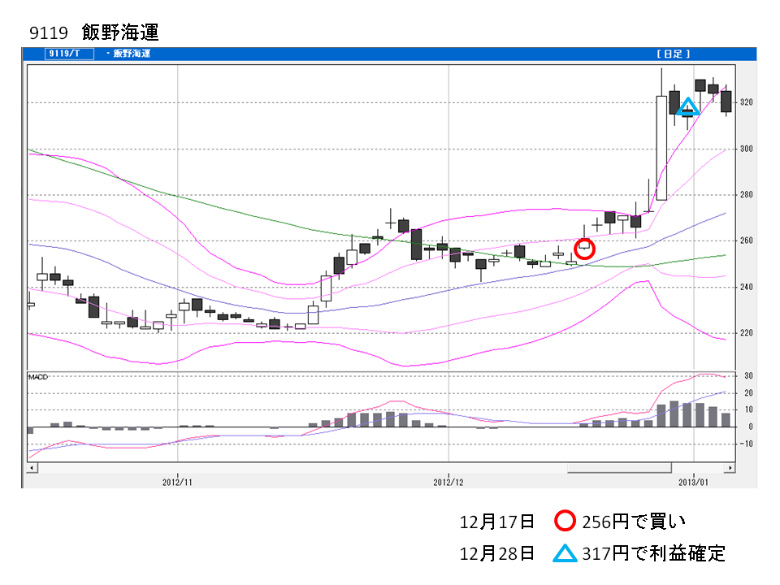
Task: Click the 9119 飯野海運 title above the chart
Action: (94, 33)
